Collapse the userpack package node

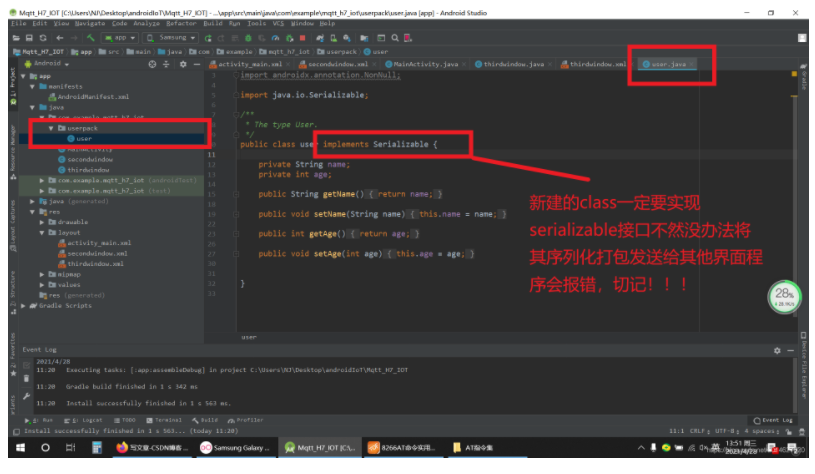[x=51, y=128]
